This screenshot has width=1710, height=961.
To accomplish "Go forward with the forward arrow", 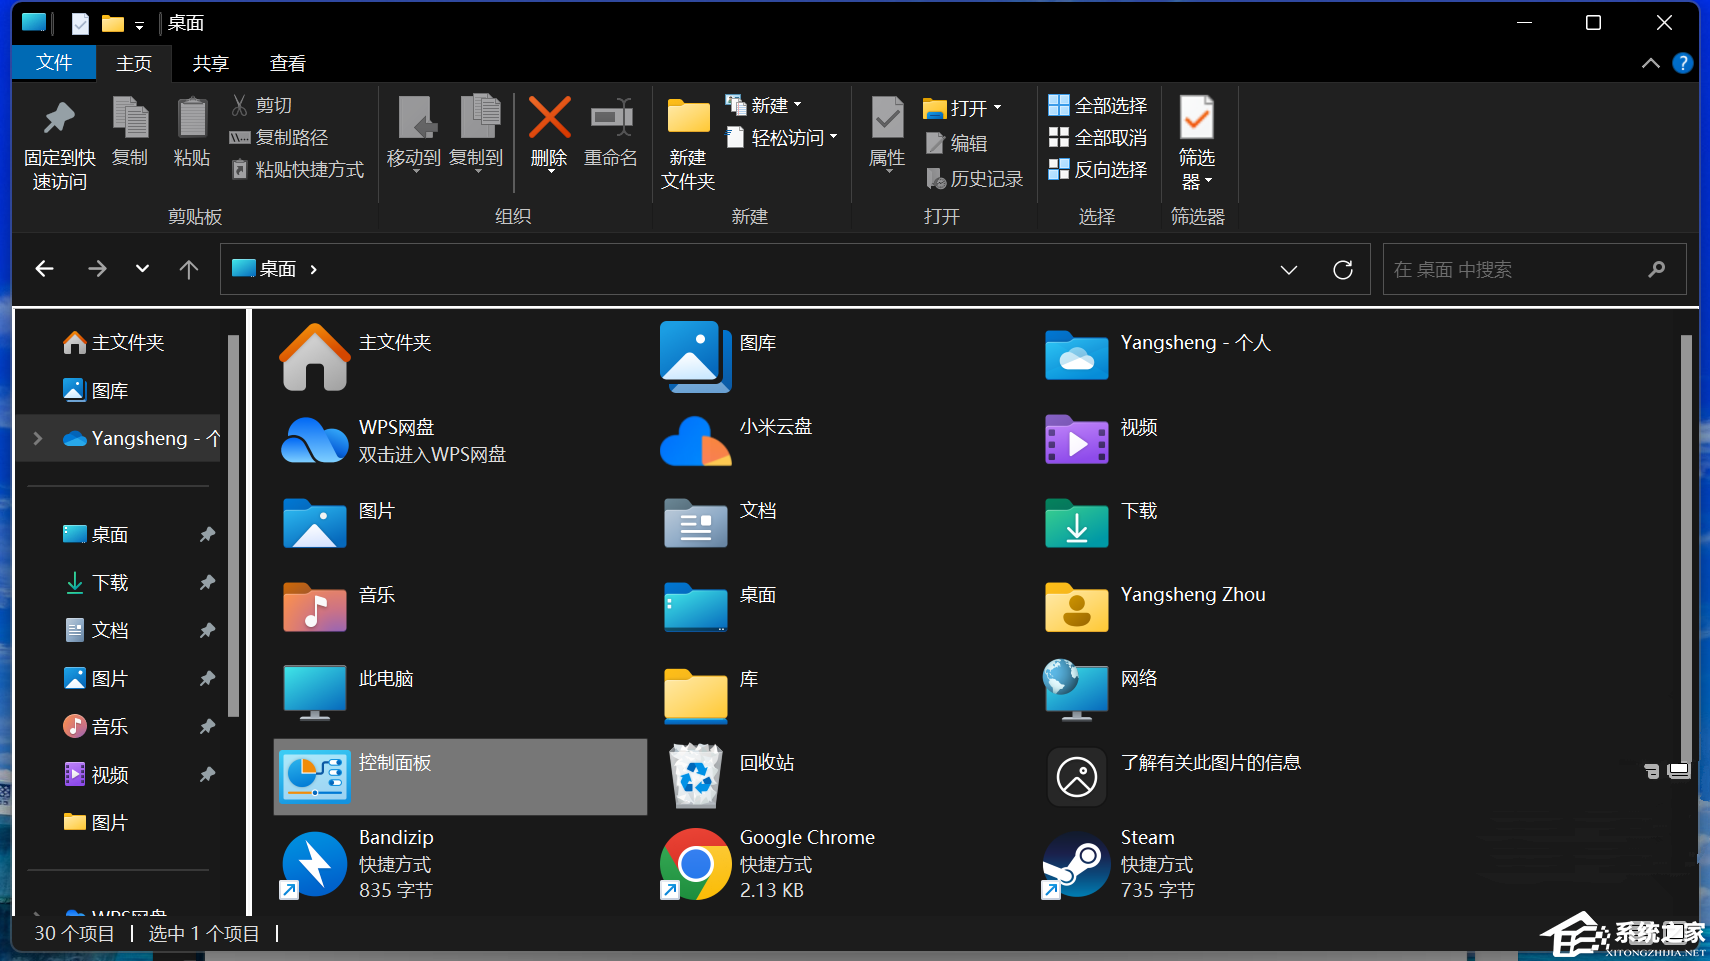I will 96,268.
